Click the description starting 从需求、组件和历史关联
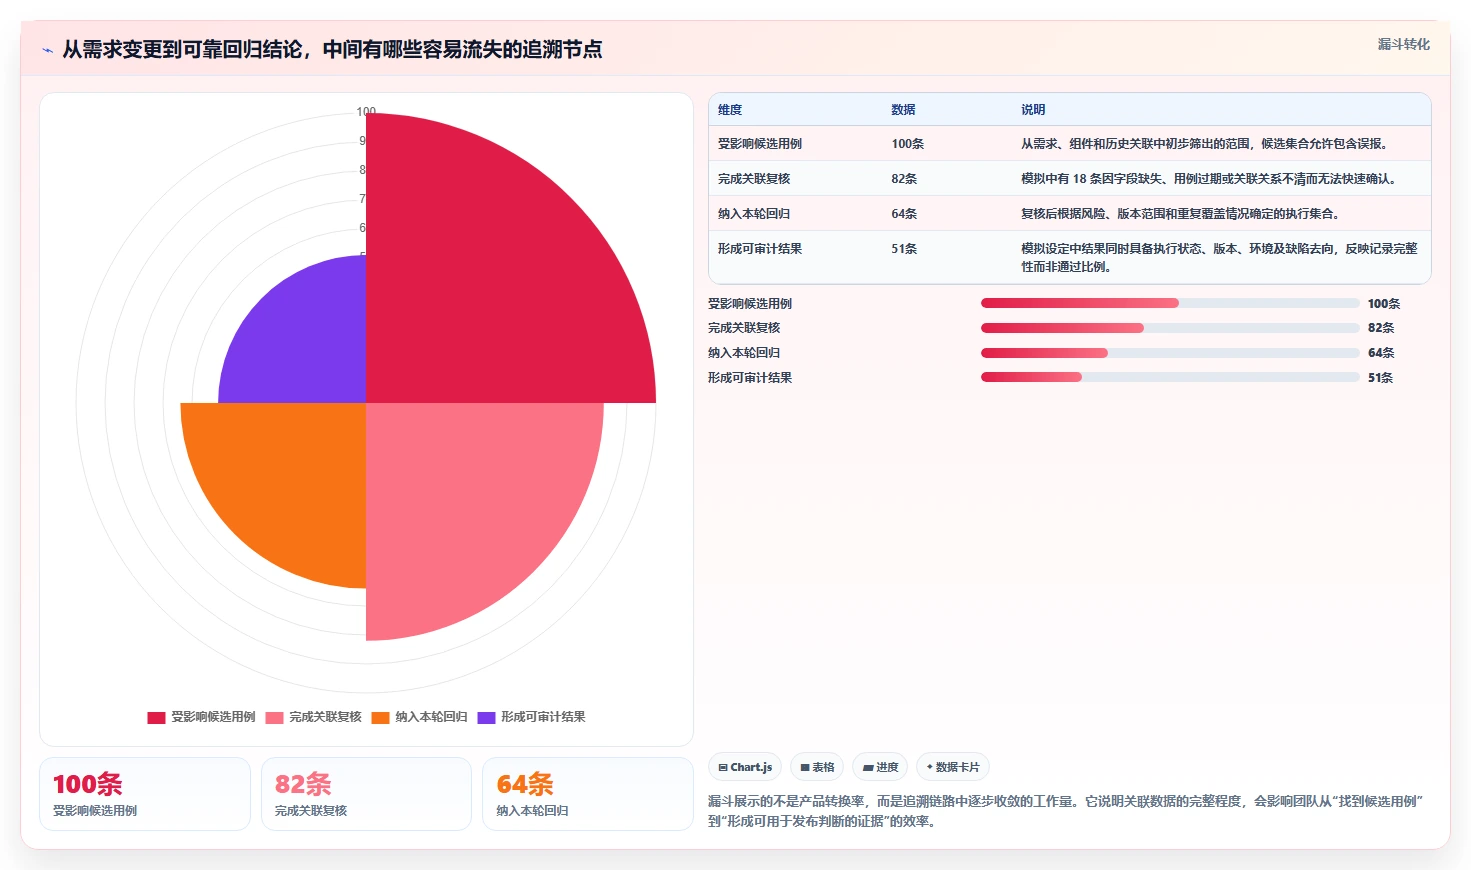This screenshot has width=1471, height=870. 1205,144
